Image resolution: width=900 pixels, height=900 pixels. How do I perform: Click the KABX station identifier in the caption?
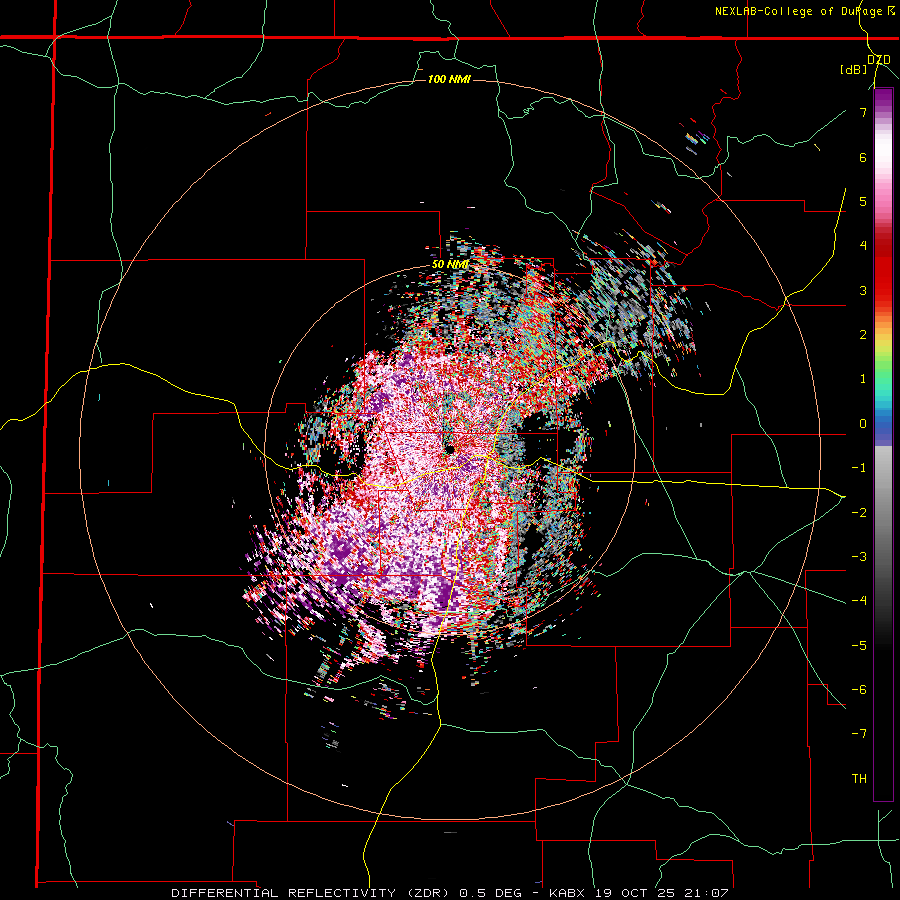[x=567, y=893]
